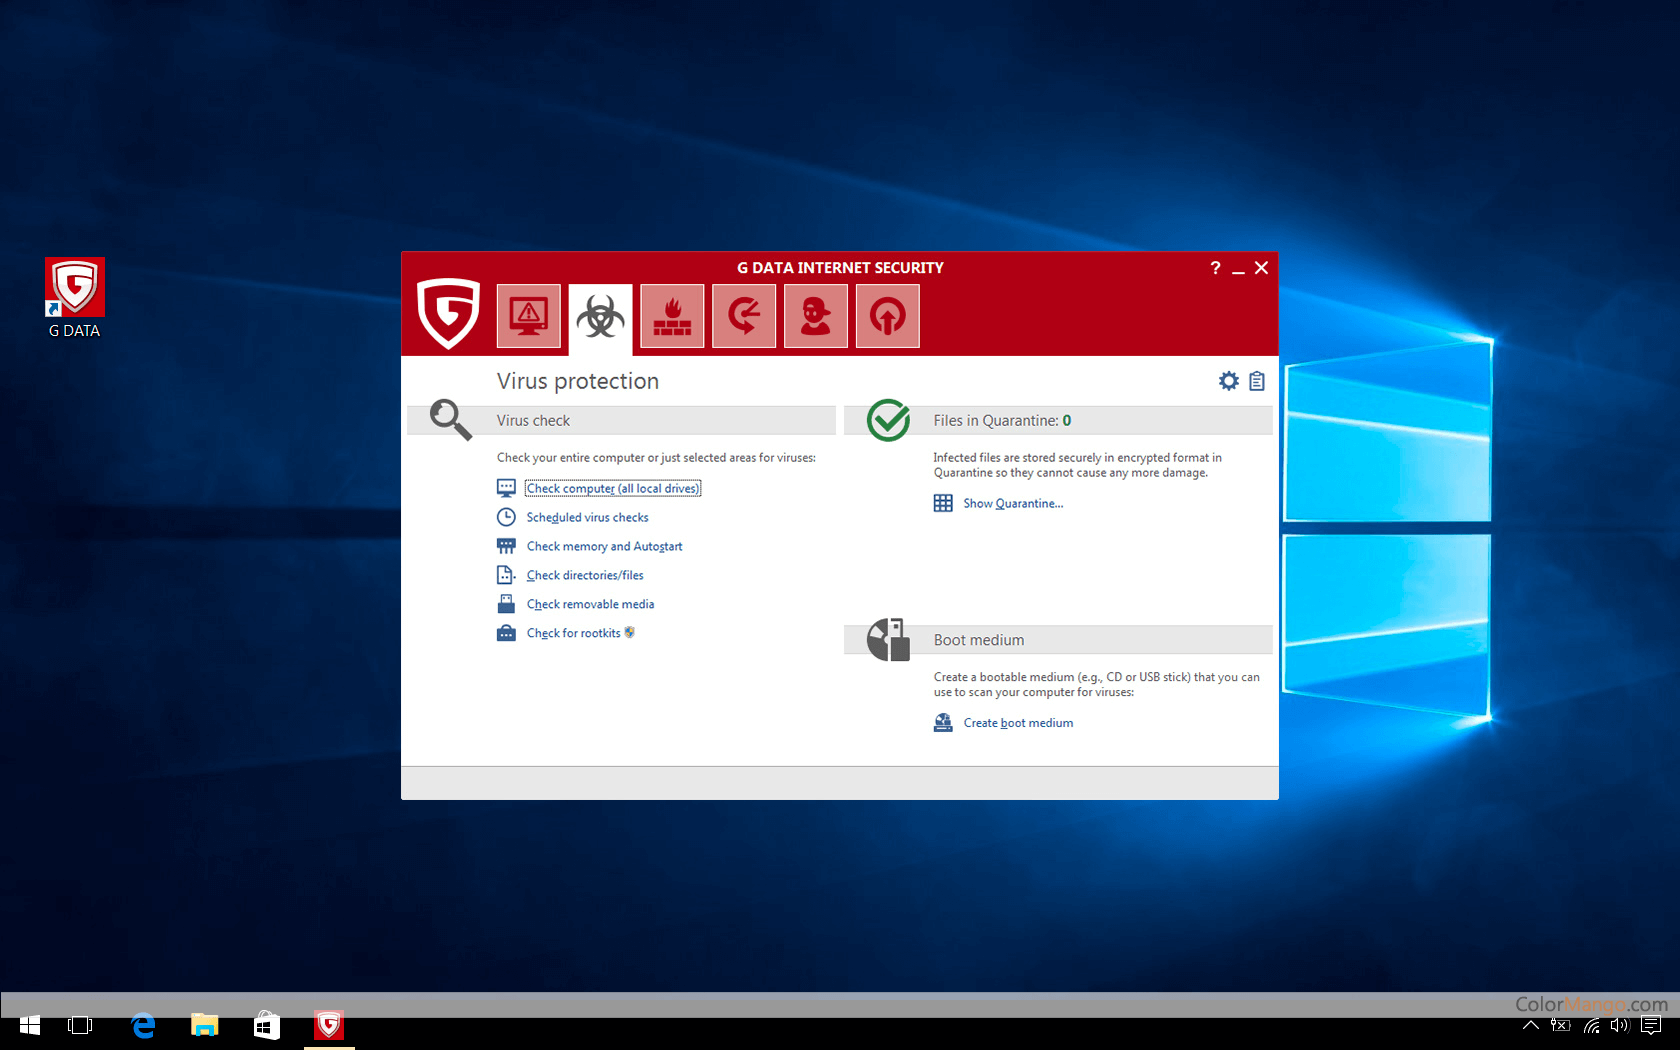1680x1050 pixels.
Task: Click USB icon beside Check removable media
Action: tap(506, 604)
